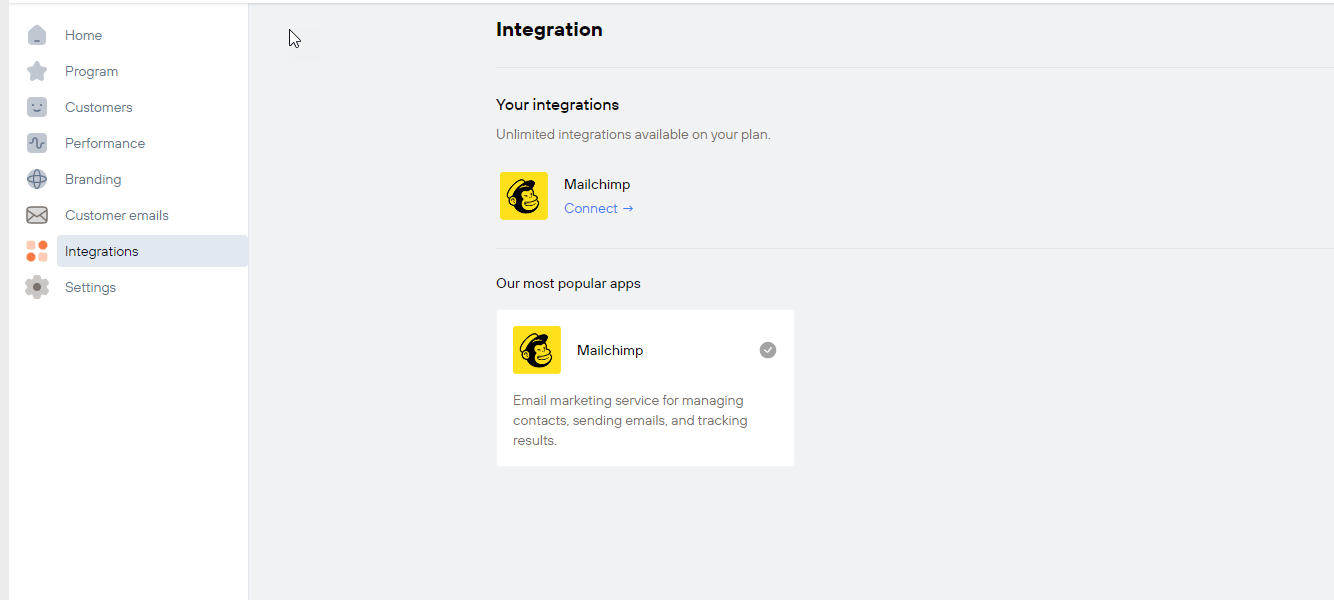The height and width of the screenshot is (600, 1334).
Task: Click 'Unlimited integrations available on your plan' text
Action: click(x=633, y=134)
